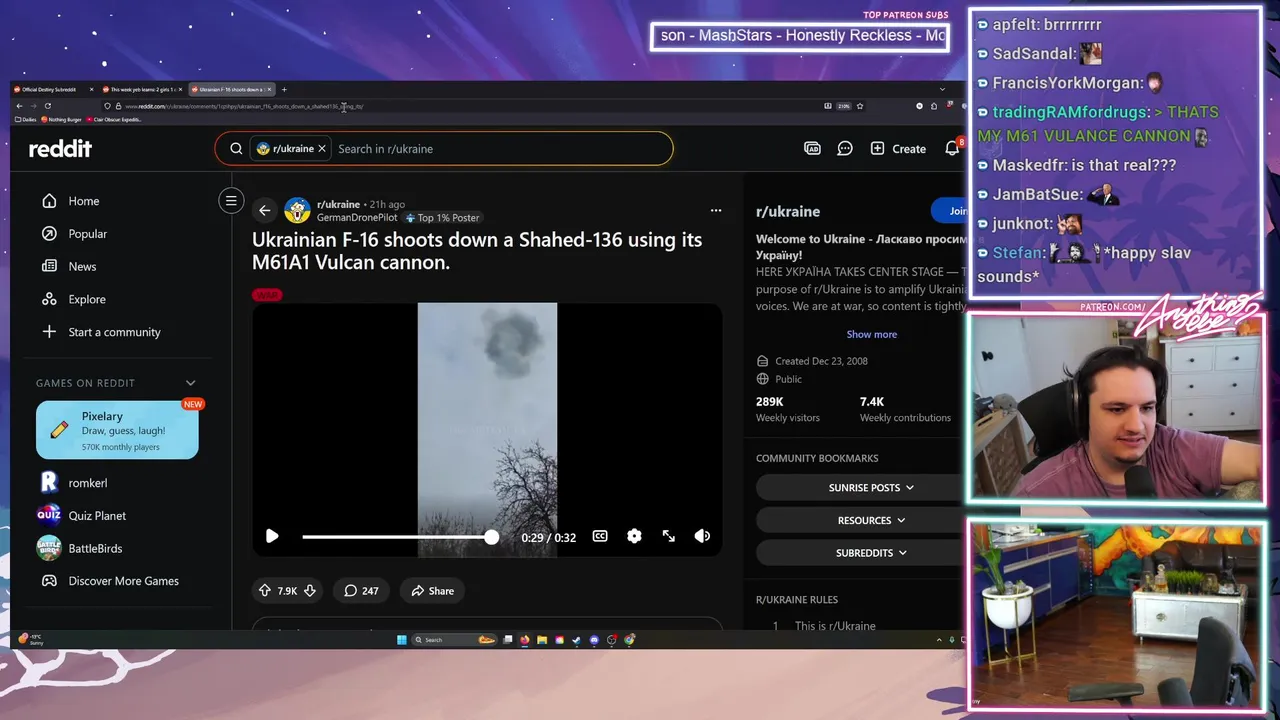The width and height of the screenshot is (1280, 720).
Task: Toggle video closed captions
Action: point(600,536)
